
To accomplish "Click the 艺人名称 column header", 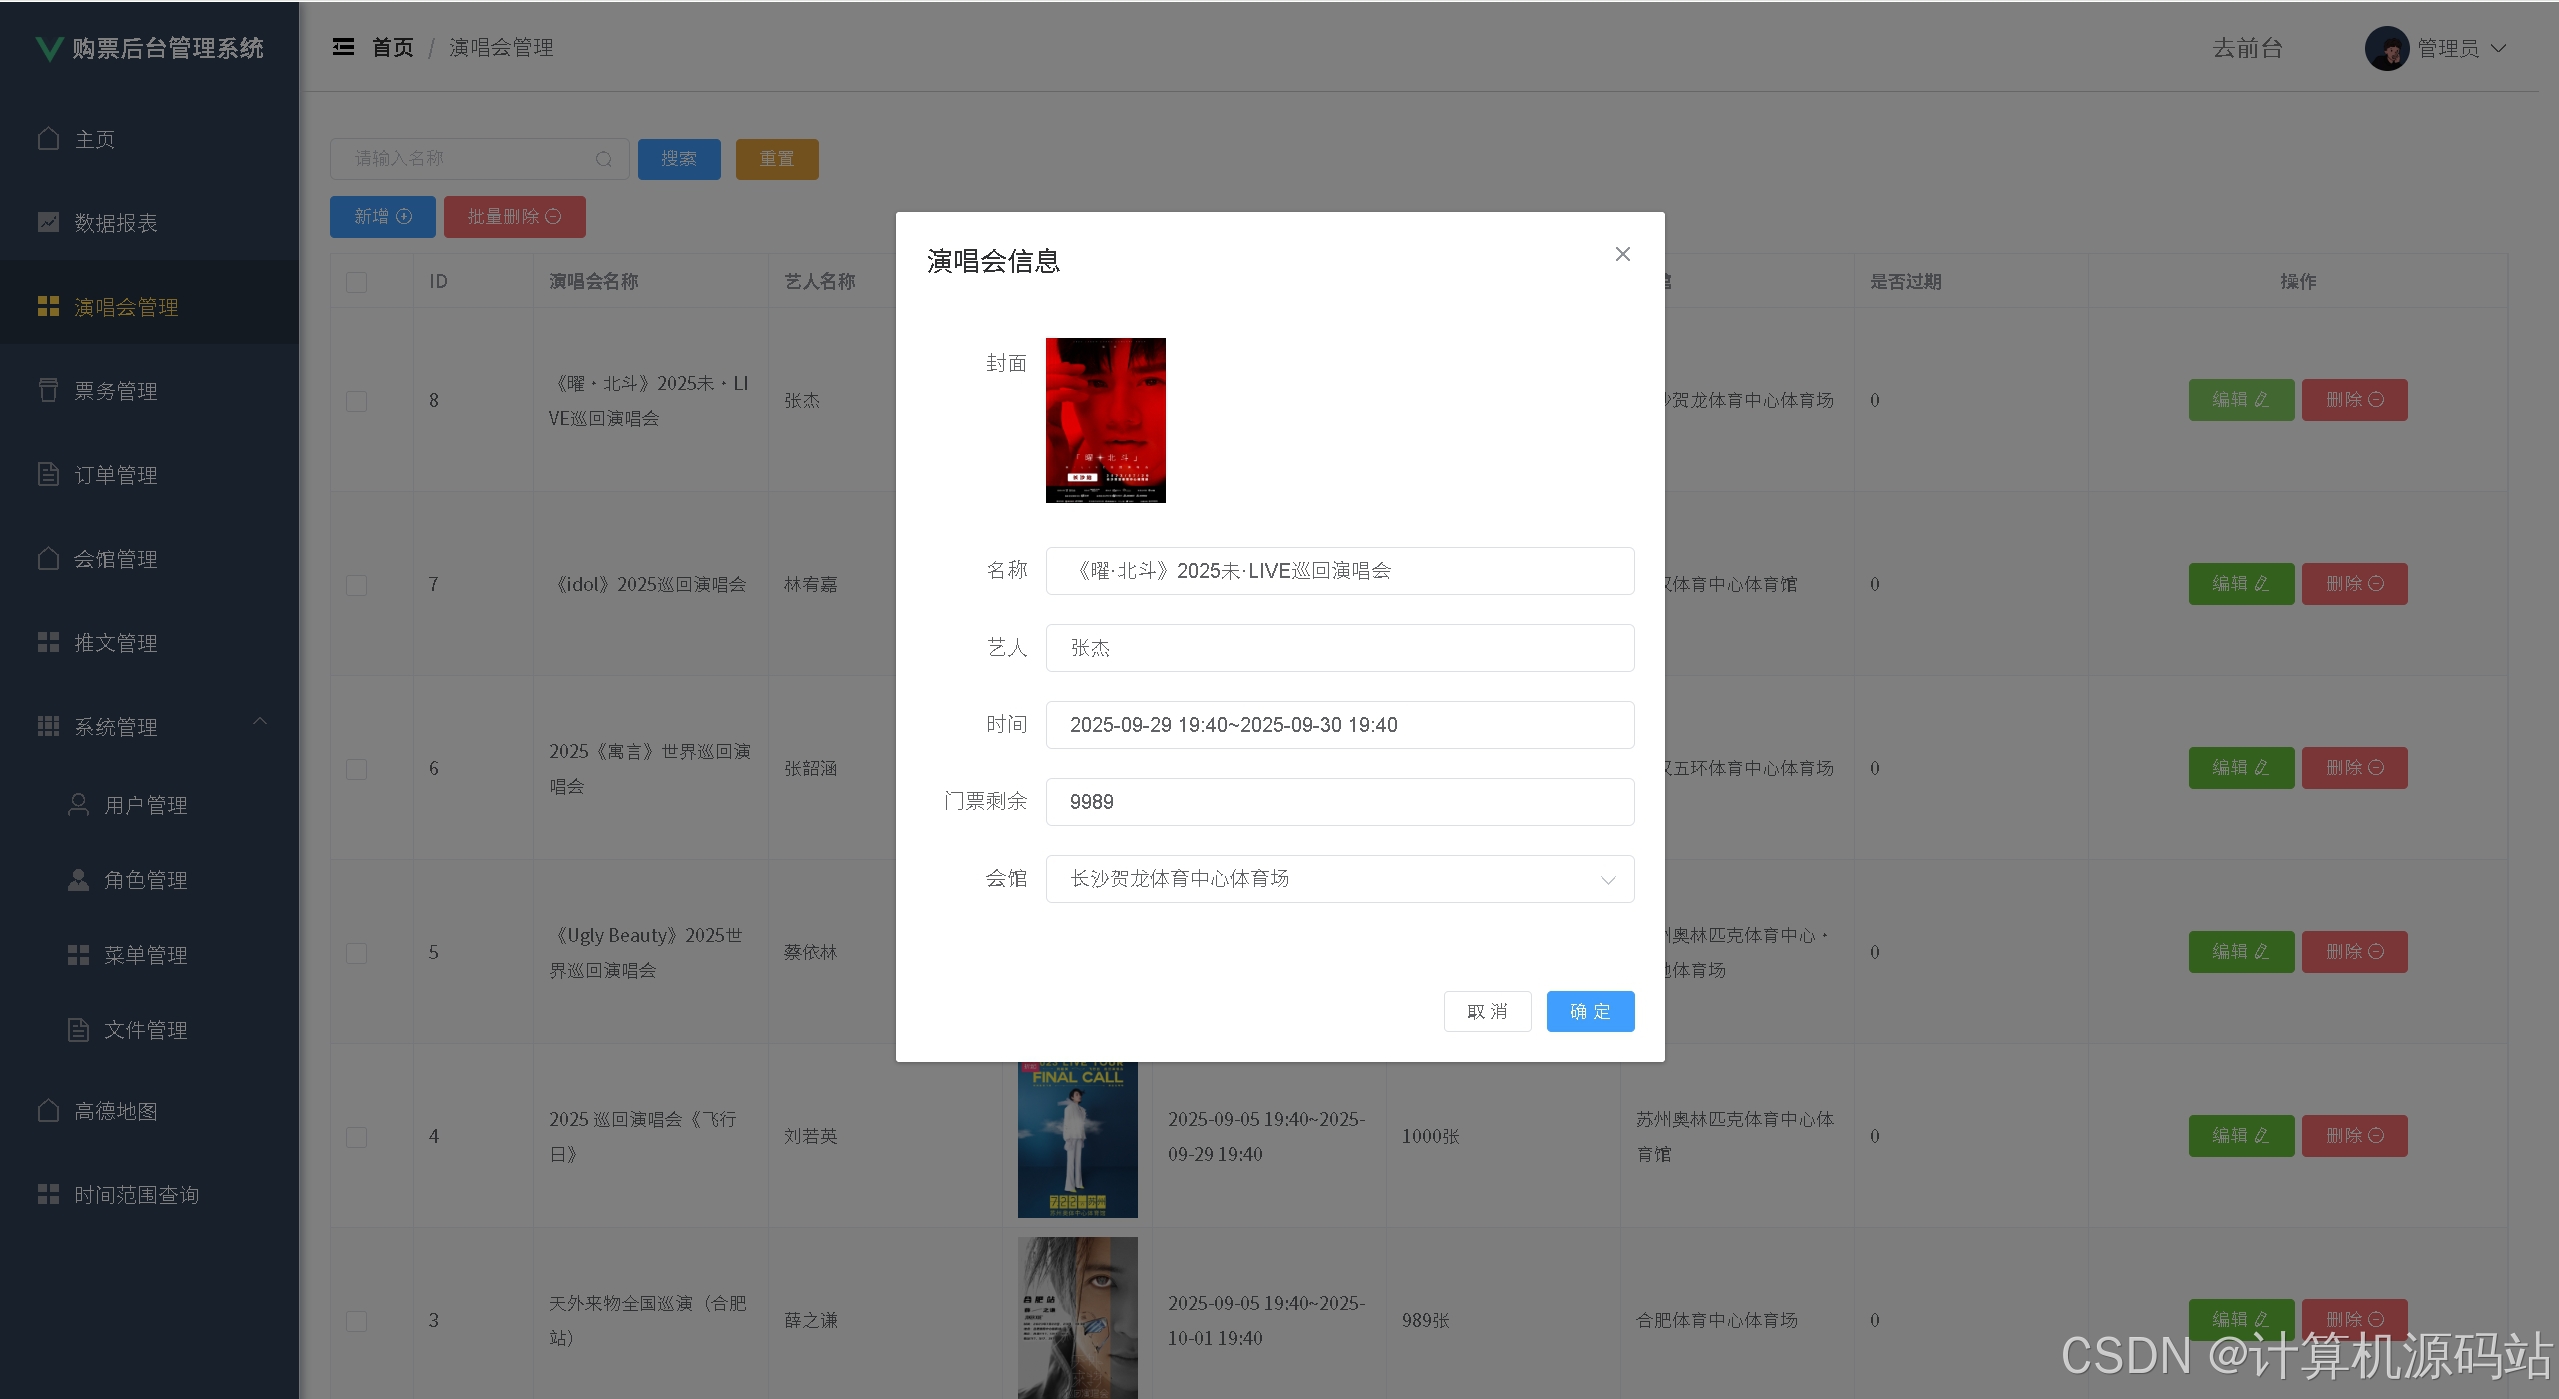I will click(820, 282).
